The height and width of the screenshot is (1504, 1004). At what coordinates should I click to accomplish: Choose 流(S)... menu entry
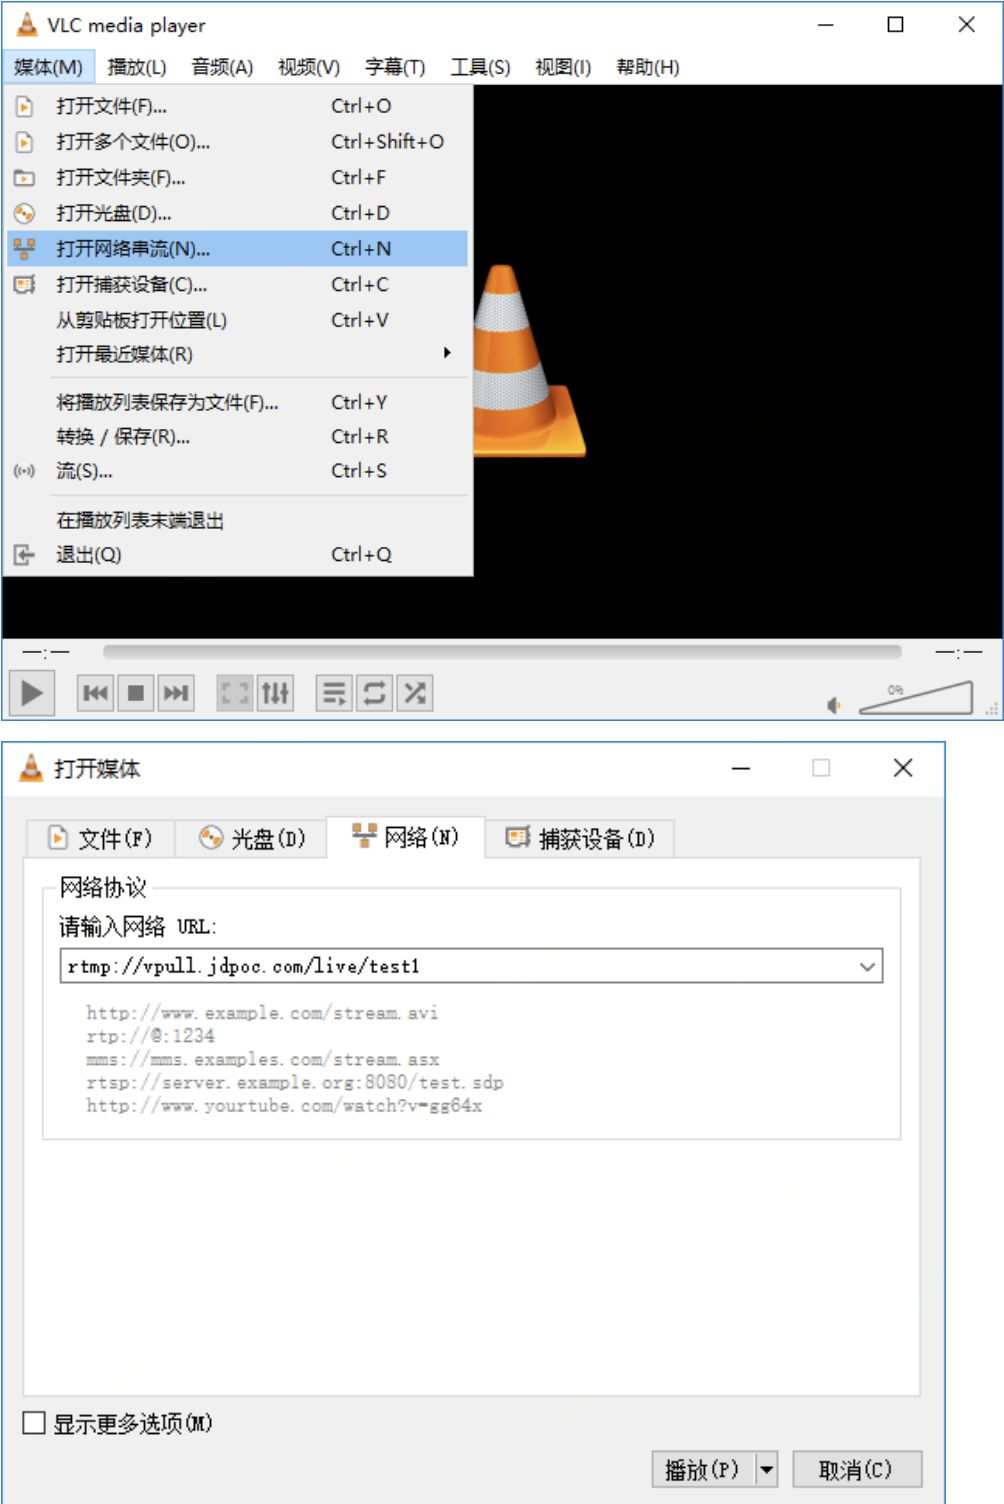coord(237,471)
